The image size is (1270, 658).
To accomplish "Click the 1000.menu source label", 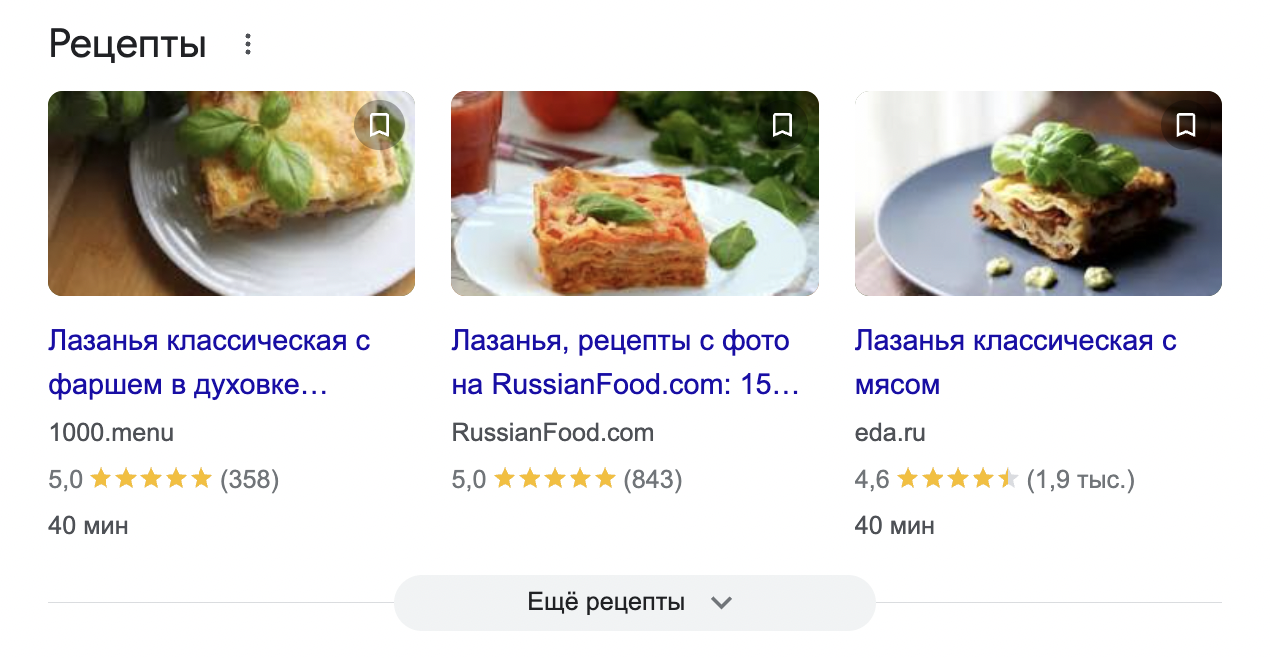I will pyautogui.click(x=111, y=433).
